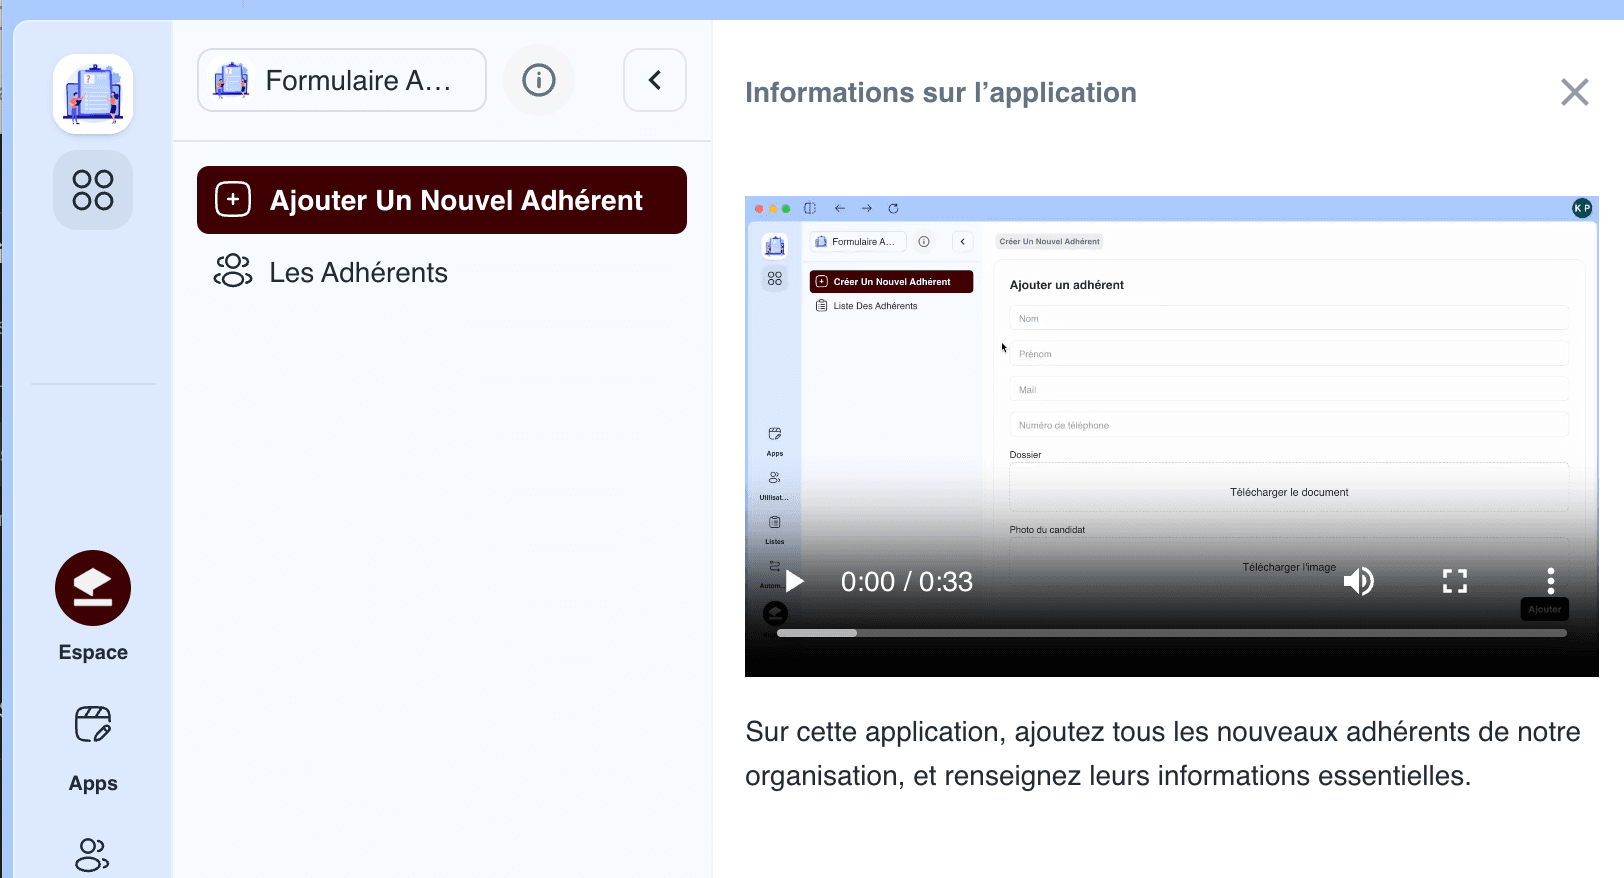The width and height of the screenshot is (1624, 878).
Task: Open the Formulaire app logo icon in sidebar
Action: (x=93, y=94)
